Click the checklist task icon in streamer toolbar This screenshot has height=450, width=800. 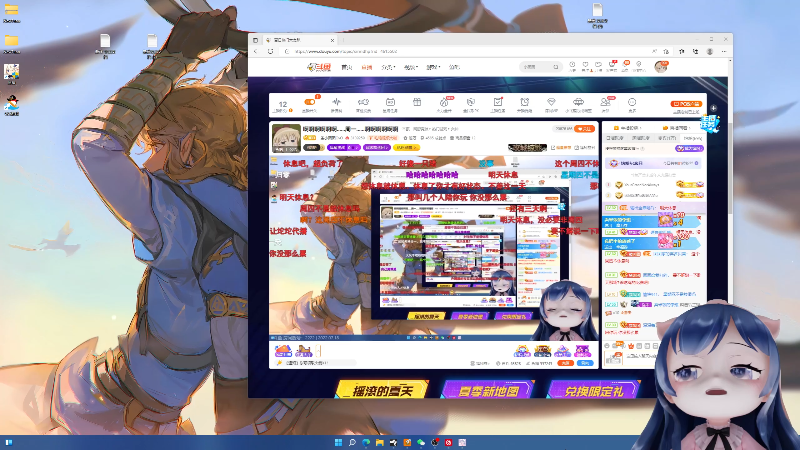click(497, 102)
